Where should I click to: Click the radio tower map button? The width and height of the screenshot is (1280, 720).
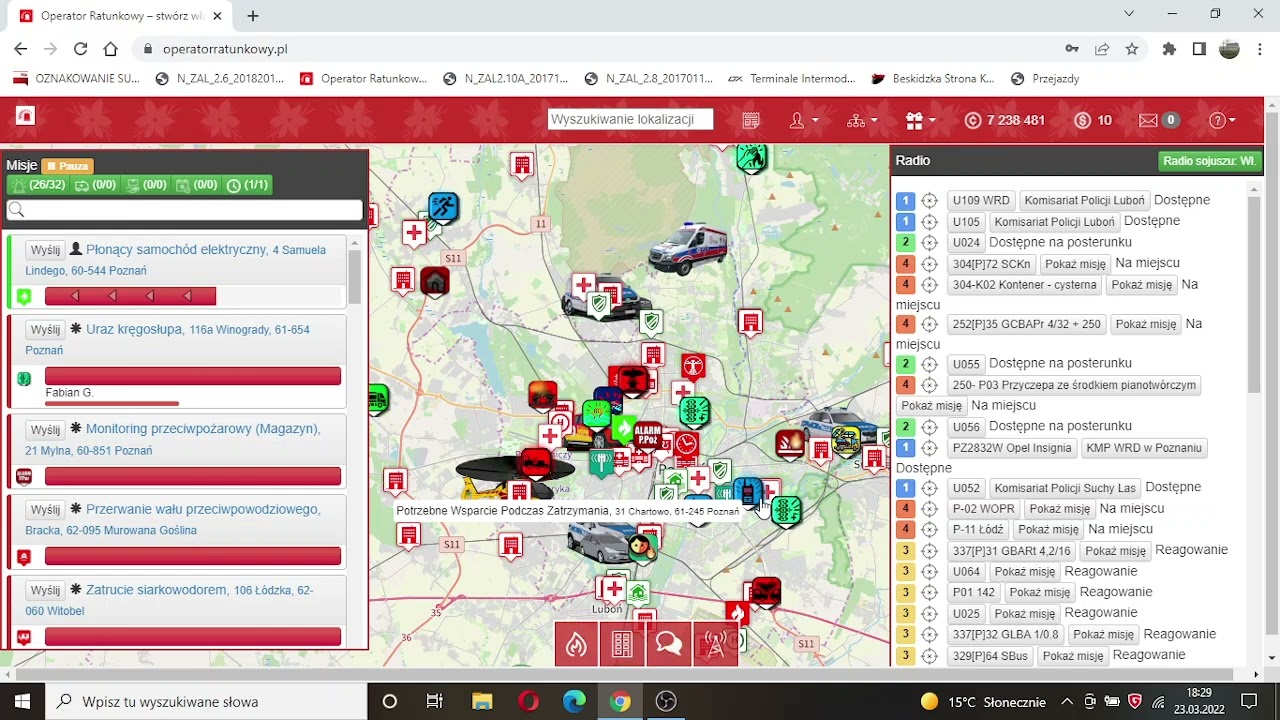(x=715, y=644)
